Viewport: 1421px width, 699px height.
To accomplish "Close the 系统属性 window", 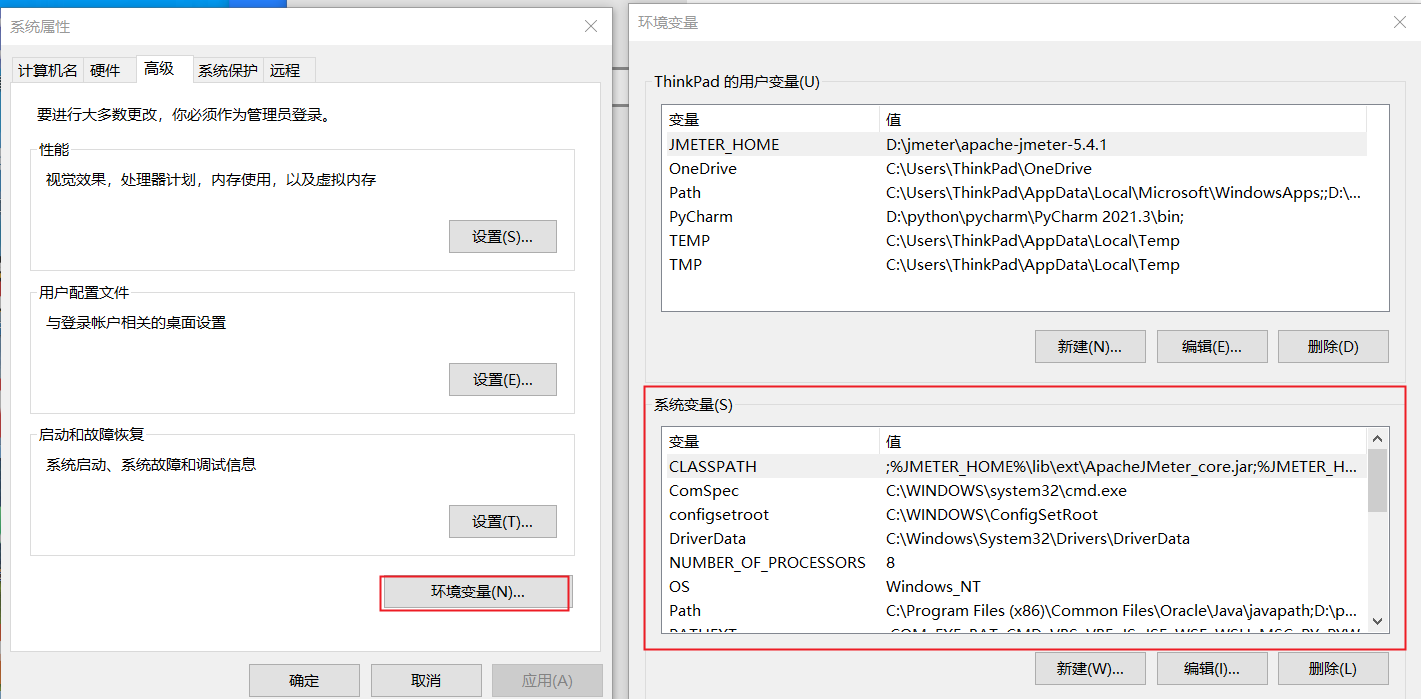I will tap(591, 26).
